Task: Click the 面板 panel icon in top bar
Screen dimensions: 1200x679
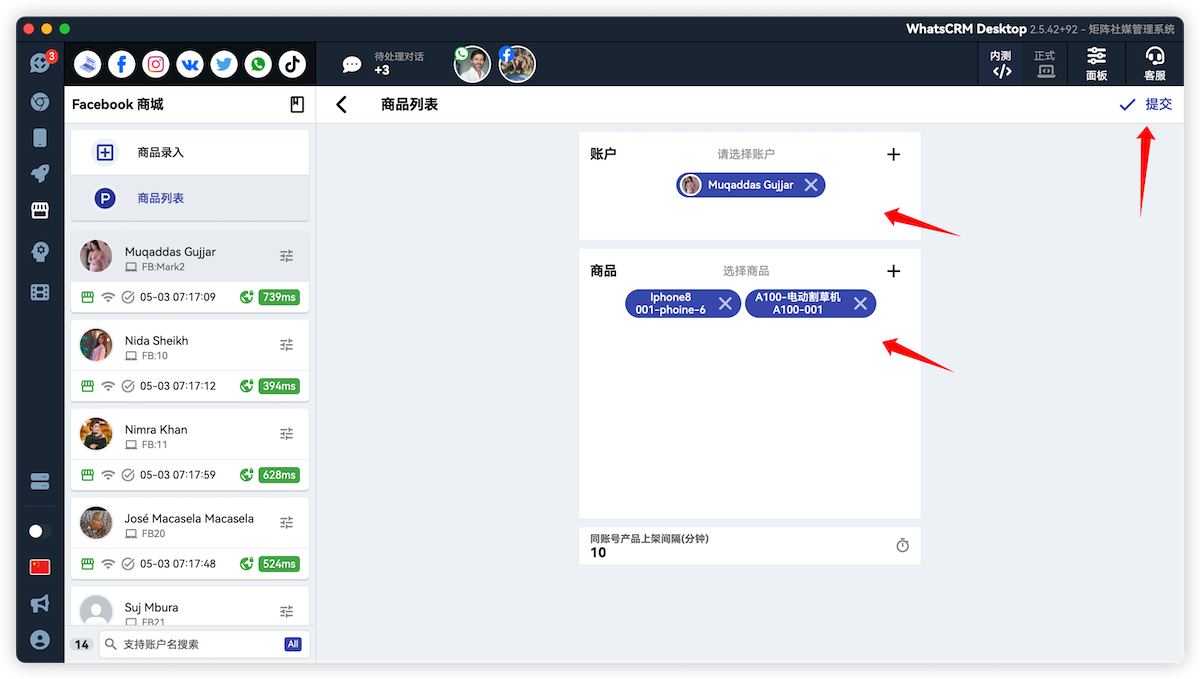Action: tap(1096, 62)
